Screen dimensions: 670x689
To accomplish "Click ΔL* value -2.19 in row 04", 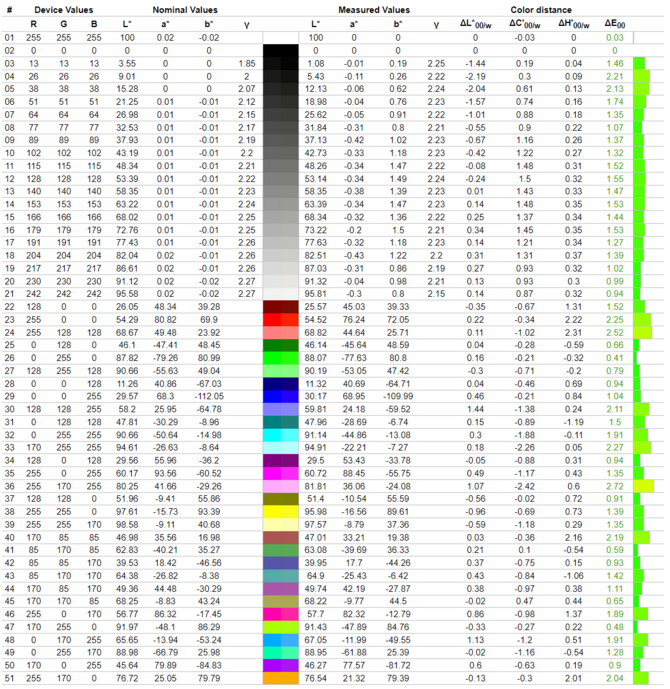I will 475,76.
